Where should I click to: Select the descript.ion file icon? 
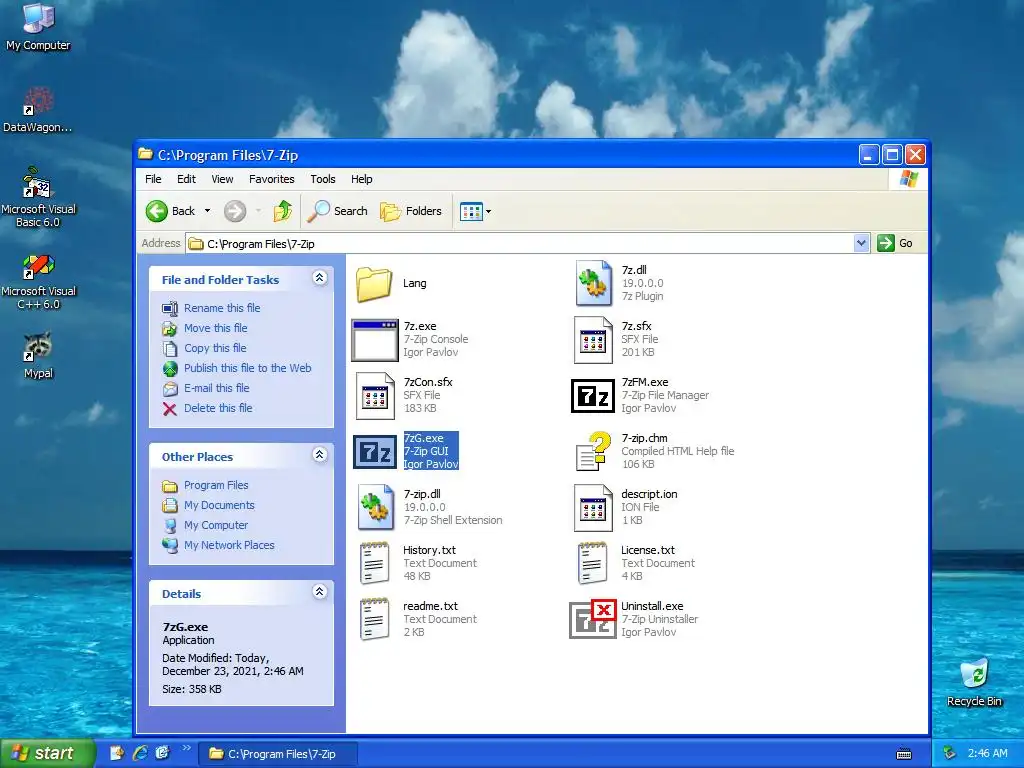(593, 507)
